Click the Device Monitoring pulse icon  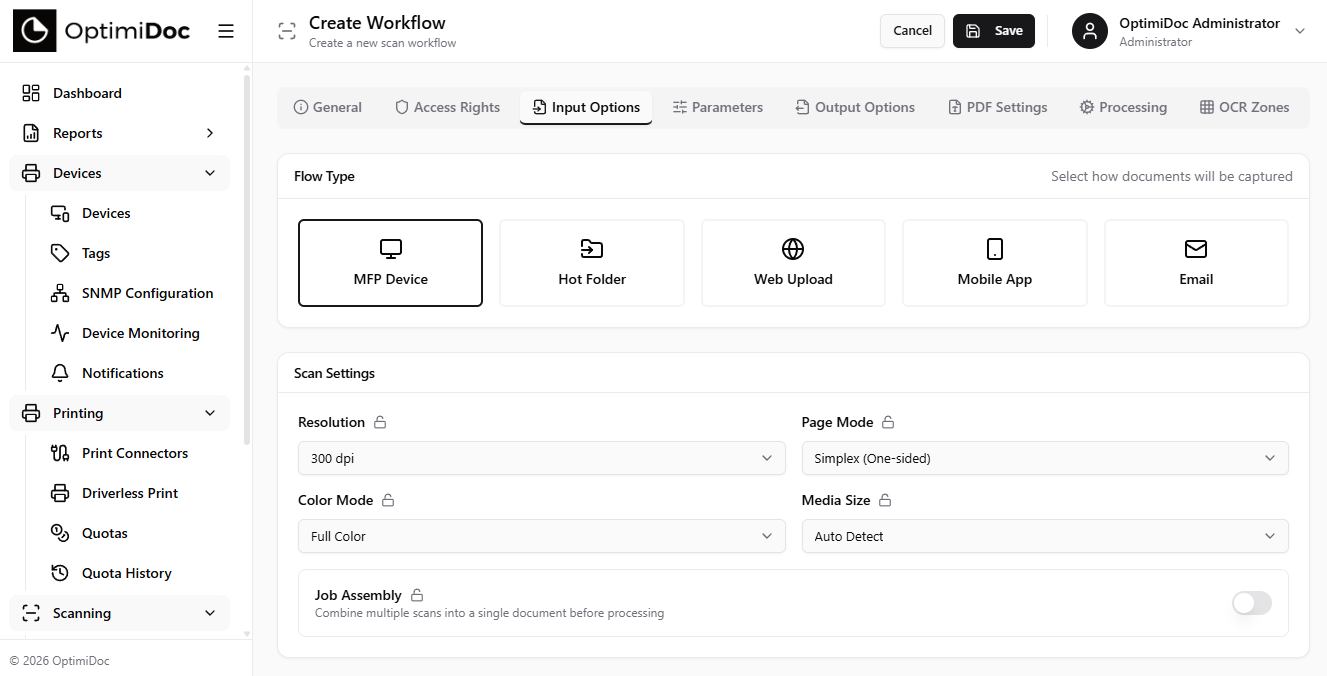[x=60, y=333]
